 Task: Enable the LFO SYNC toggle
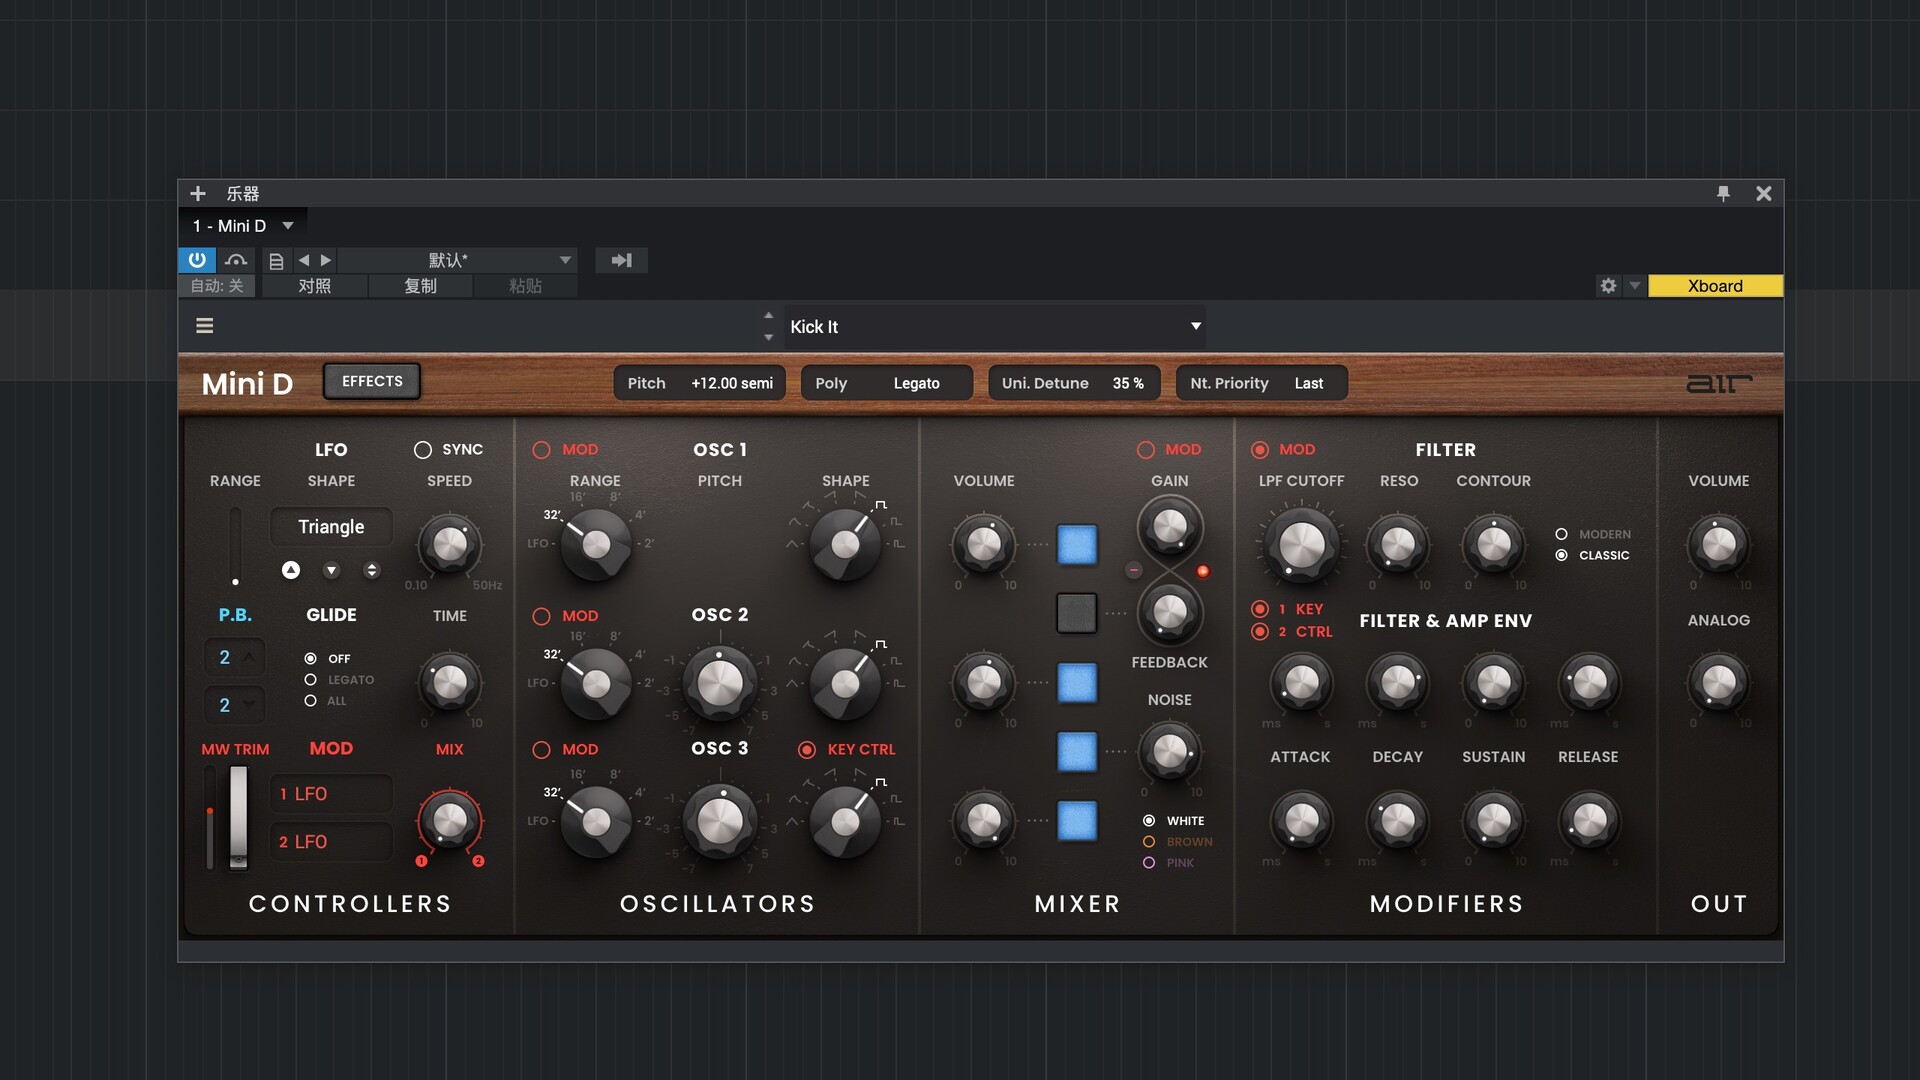click(423, 450)
